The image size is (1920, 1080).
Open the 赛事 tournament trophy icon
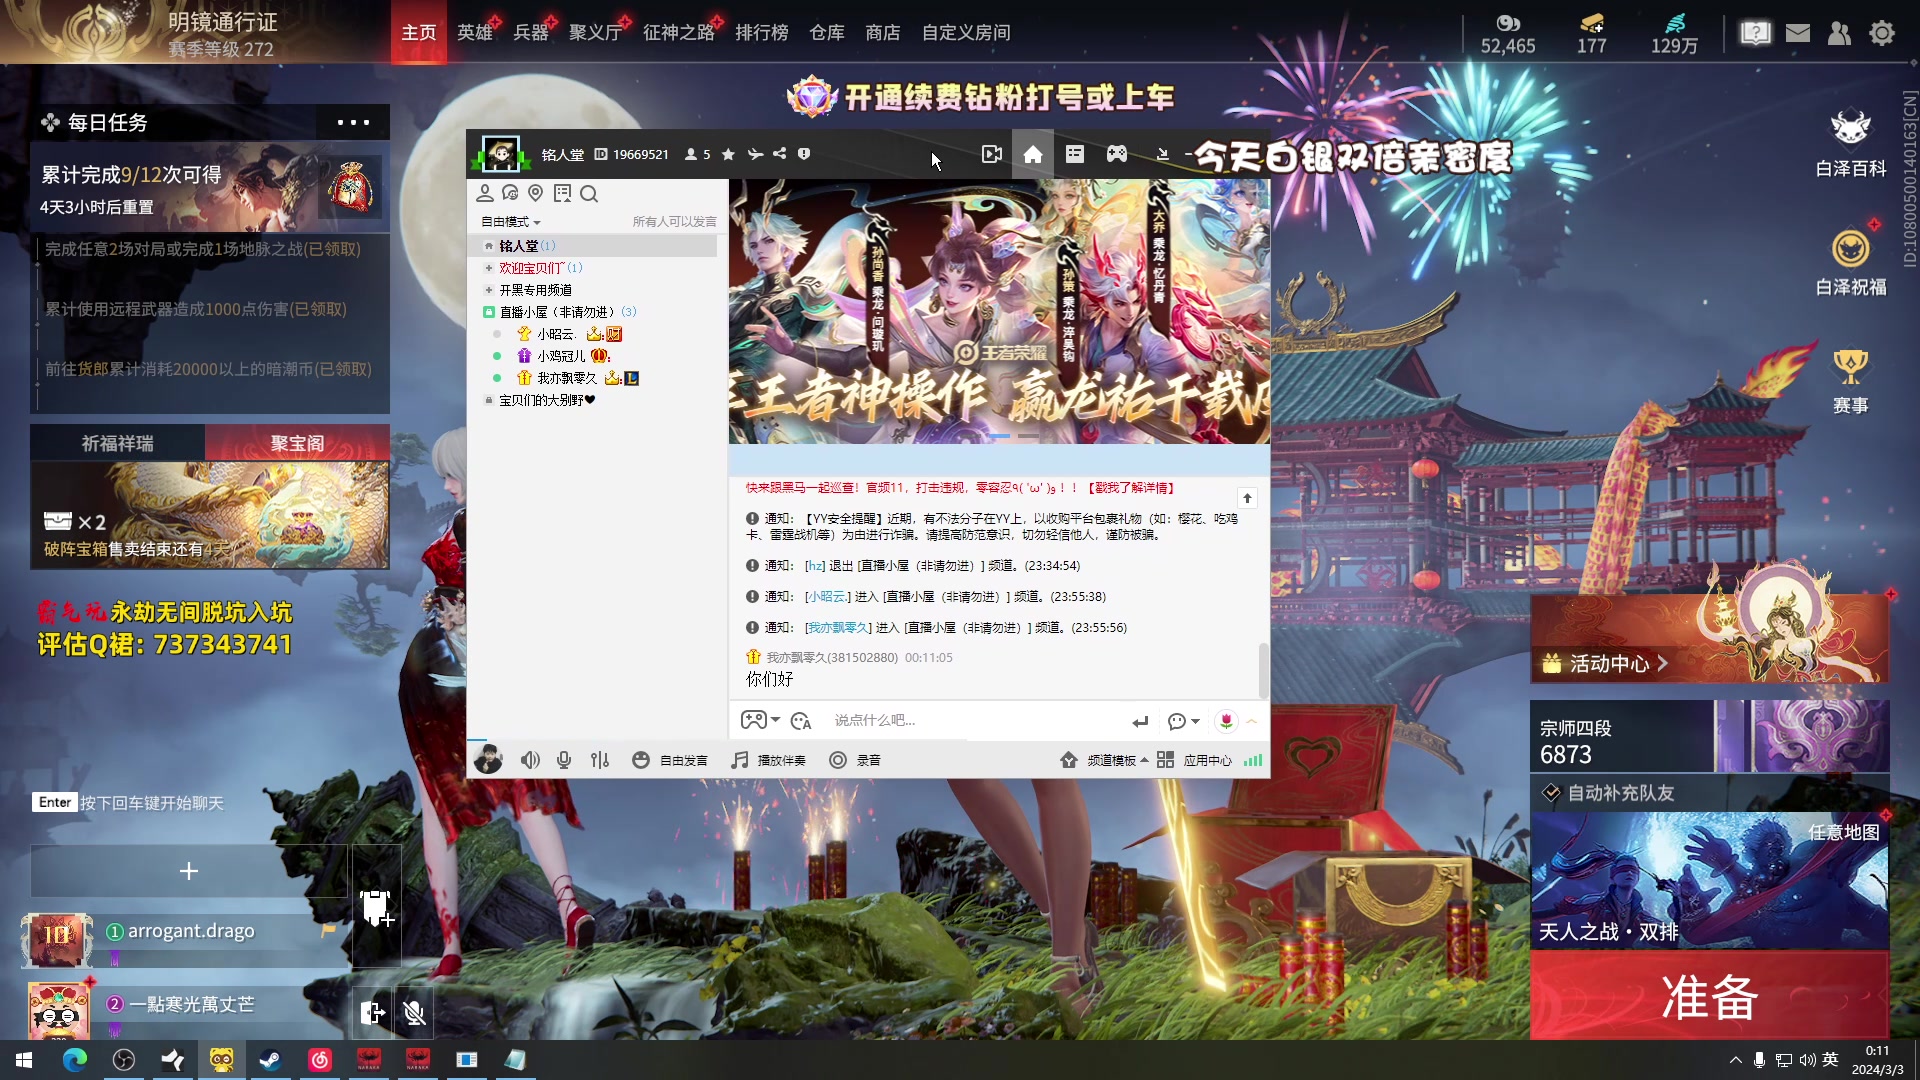pyautogui.click(x=1851, y=381)
